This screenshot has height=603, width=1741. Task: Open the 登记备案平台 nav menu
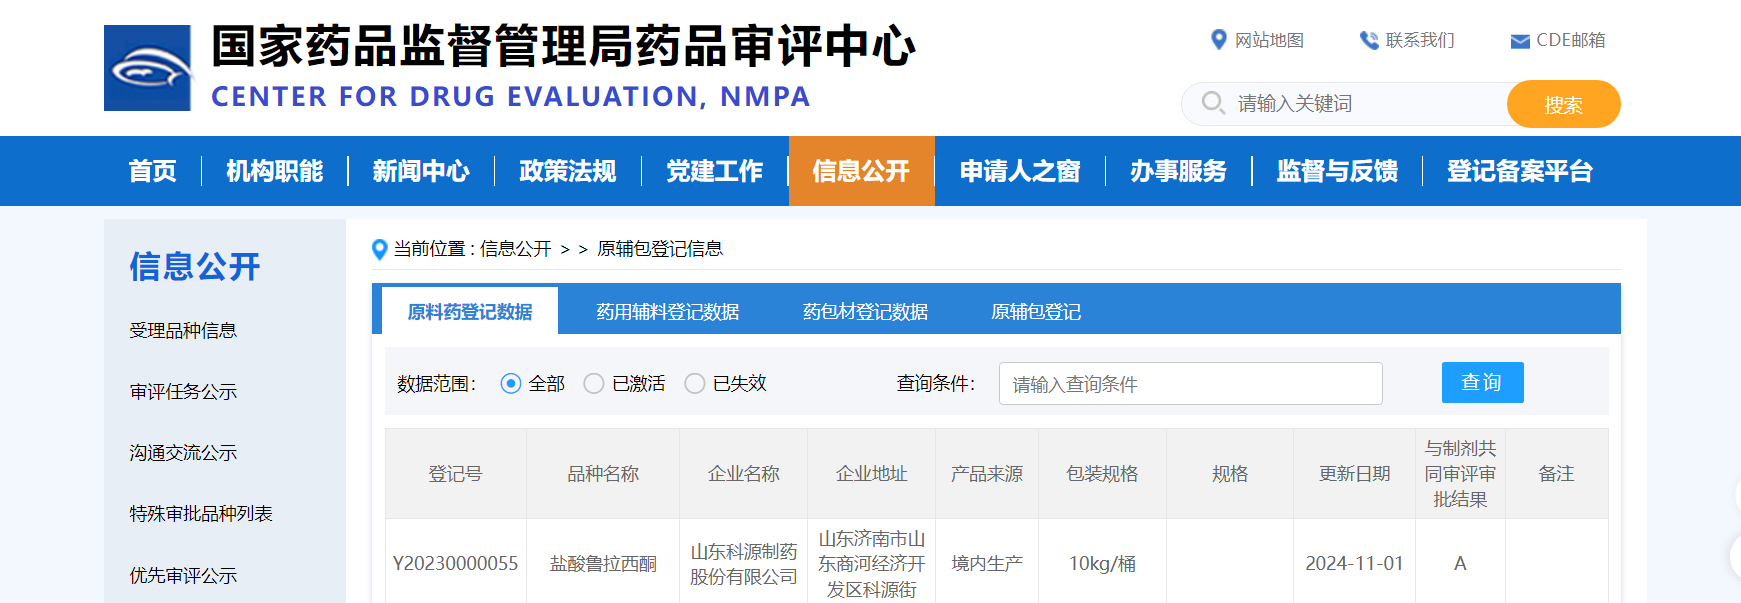point(1520,171)
